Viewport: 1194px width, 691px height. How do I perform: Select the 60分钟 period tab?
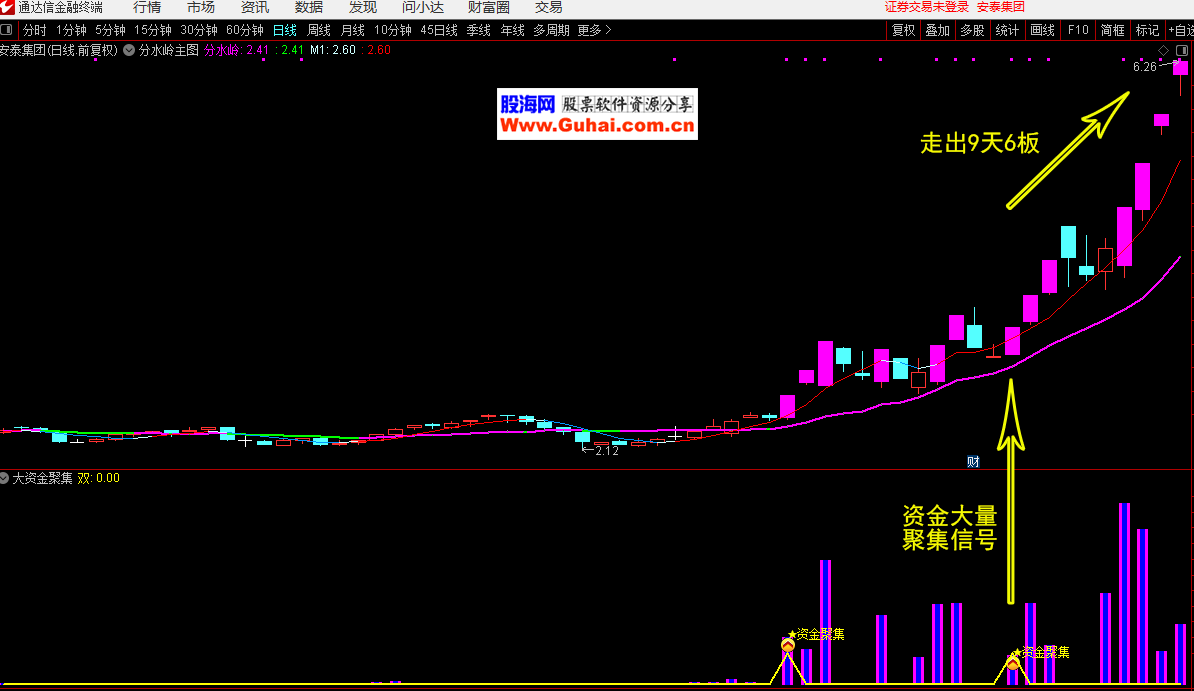coord(244,30)
